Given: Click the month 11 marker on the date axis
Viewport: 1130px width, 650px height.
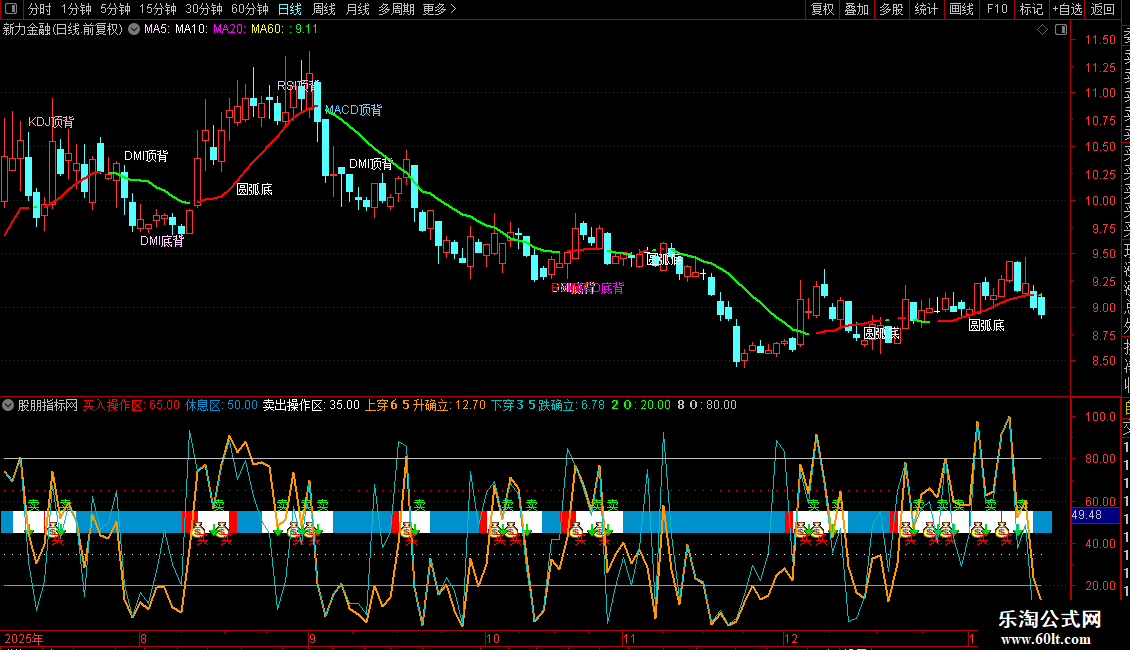Looking at the screenshot, I should [629, 638].
